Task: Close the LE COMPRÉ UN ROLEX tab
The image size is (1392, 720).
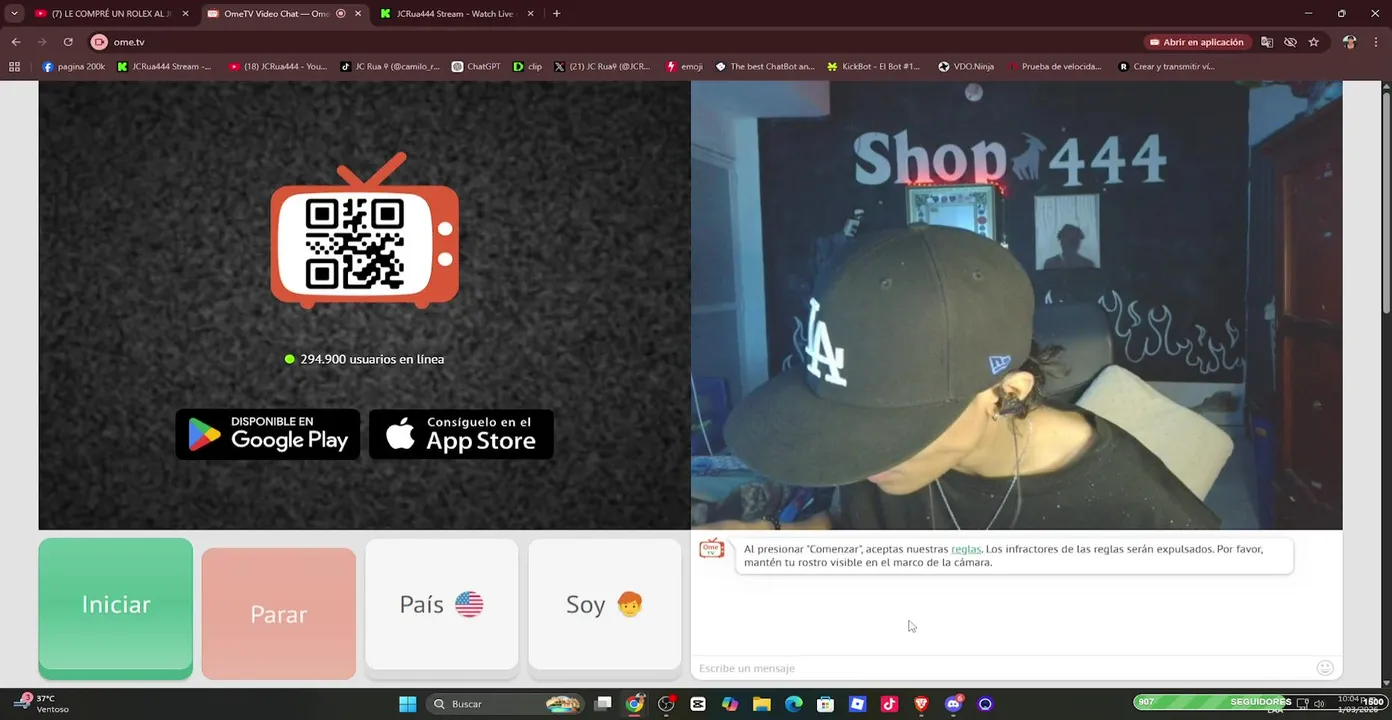Action: tap(185, 14)
